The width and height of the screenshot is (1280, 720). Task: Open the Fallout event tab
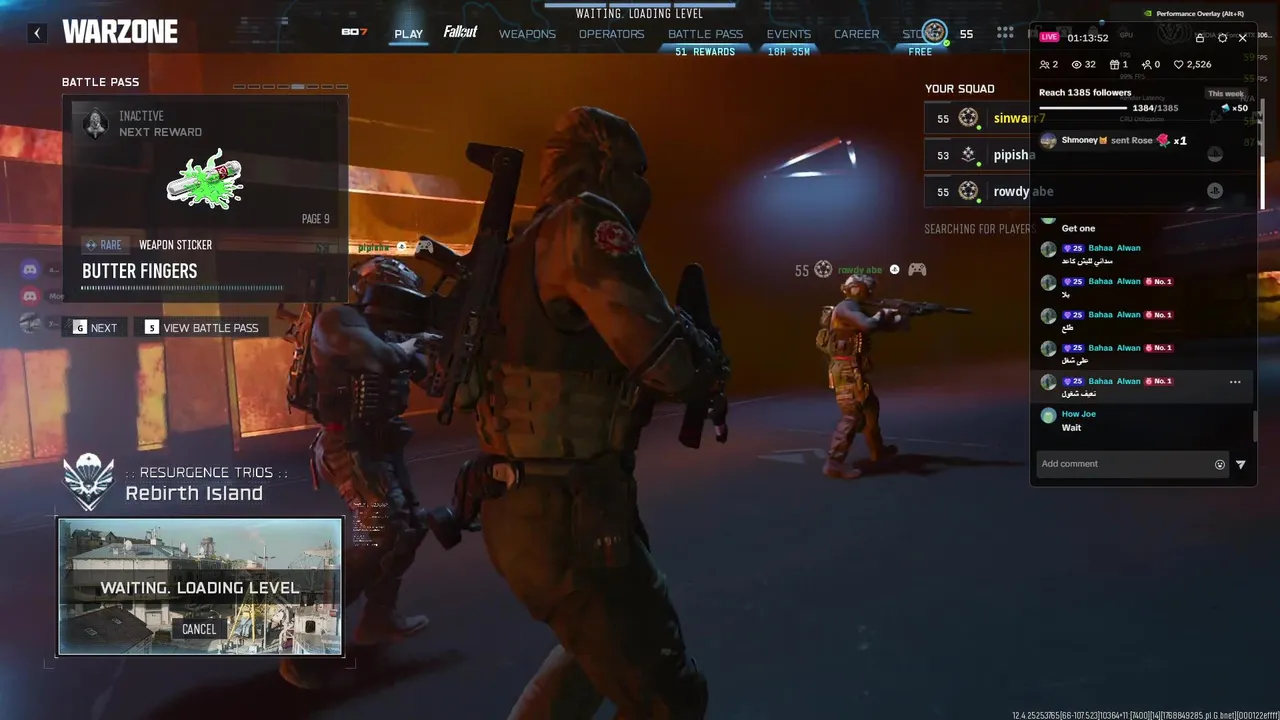[460, 32]
